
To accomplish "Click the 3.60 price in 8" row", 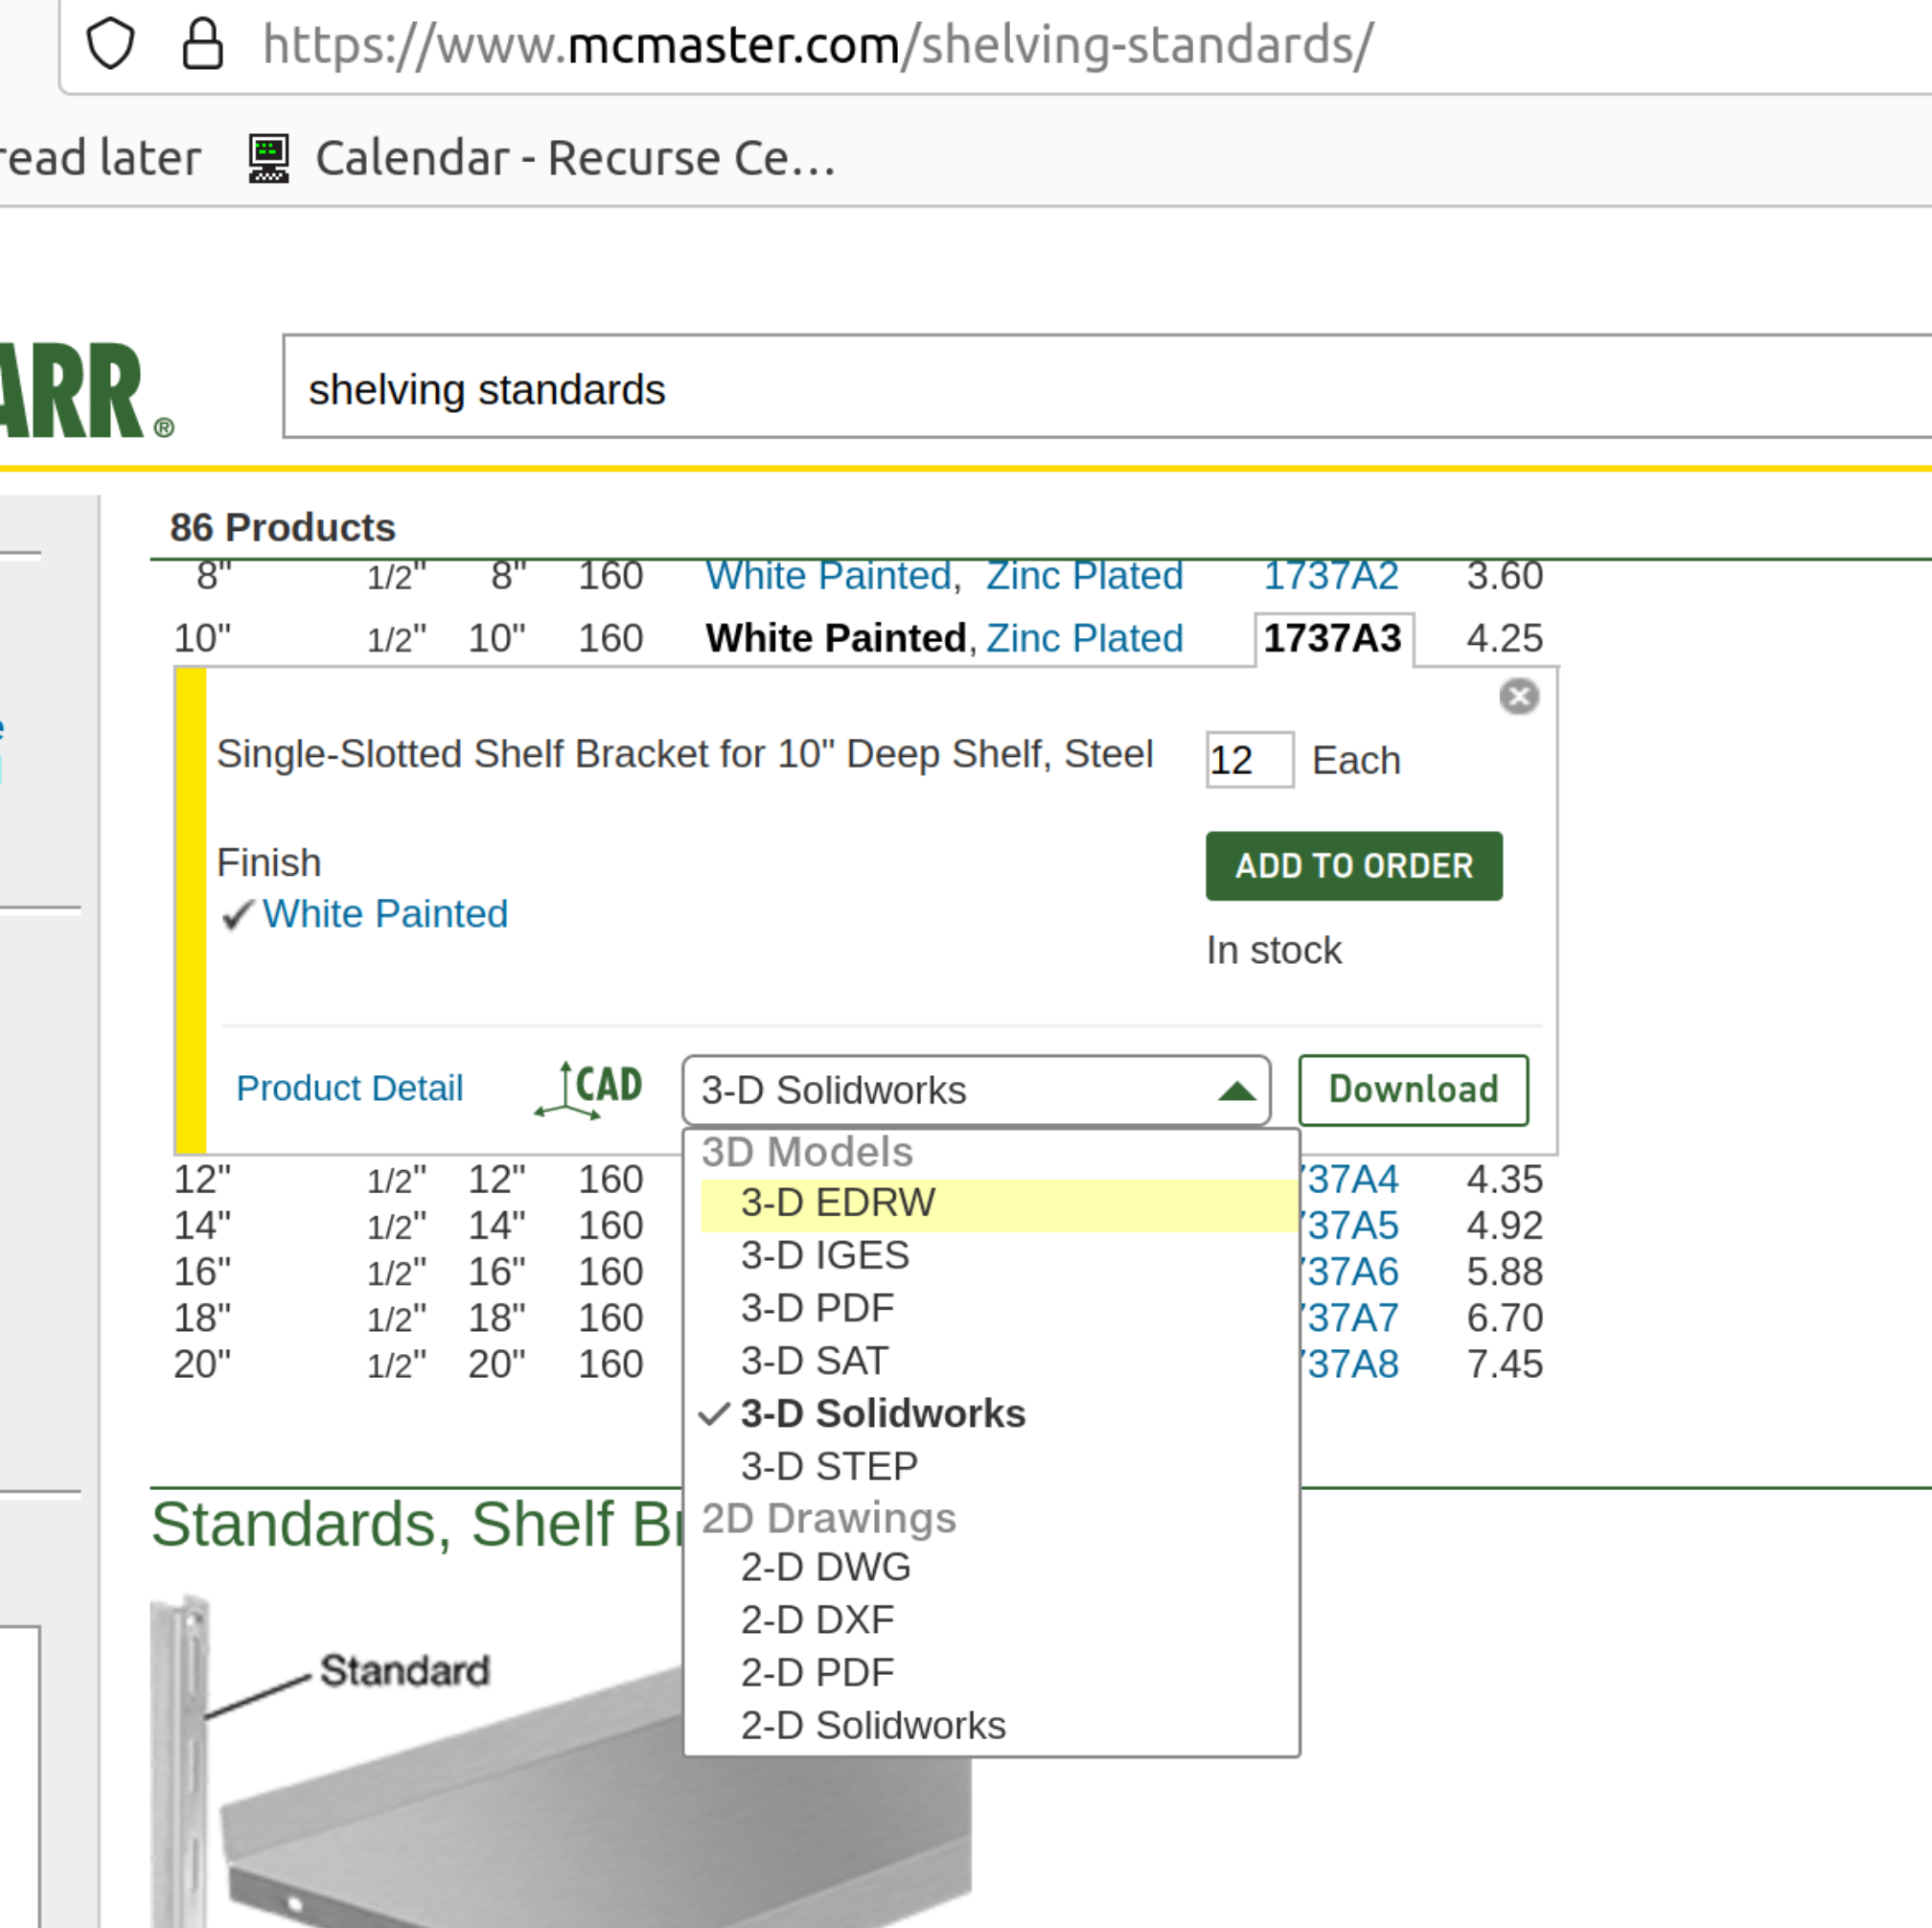I will pos(1504,577).
